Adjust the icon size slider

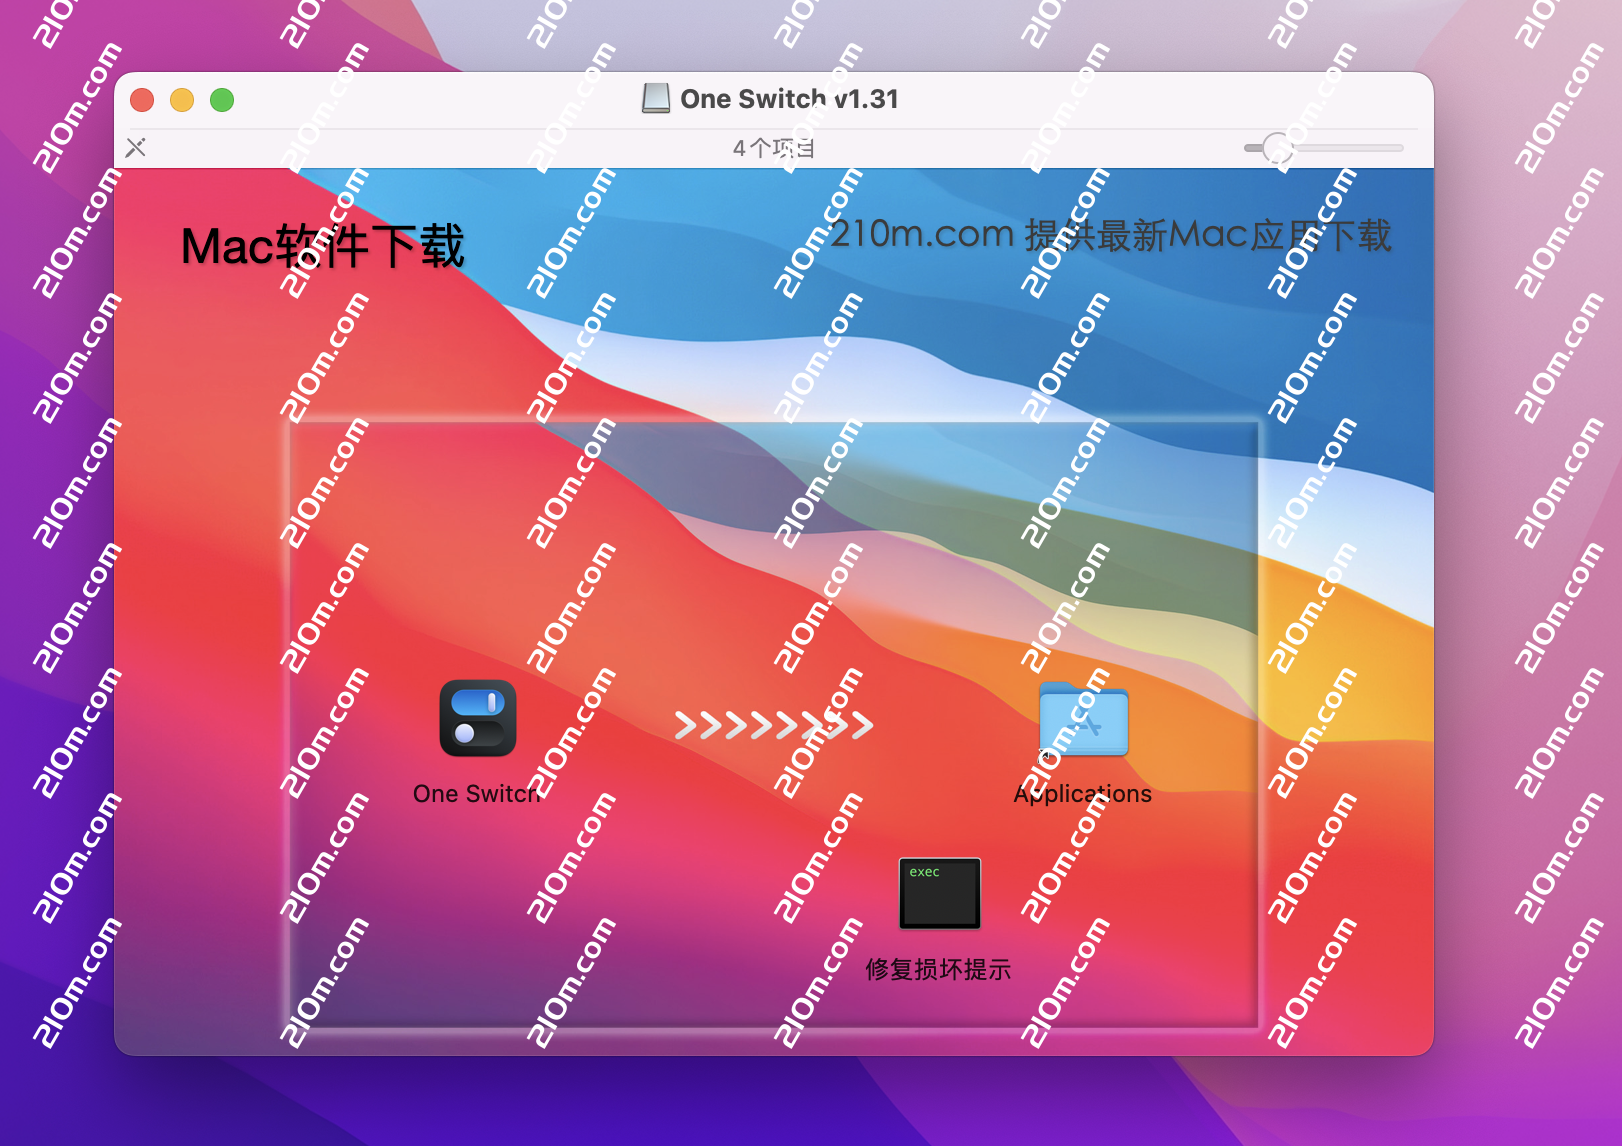1323,148
